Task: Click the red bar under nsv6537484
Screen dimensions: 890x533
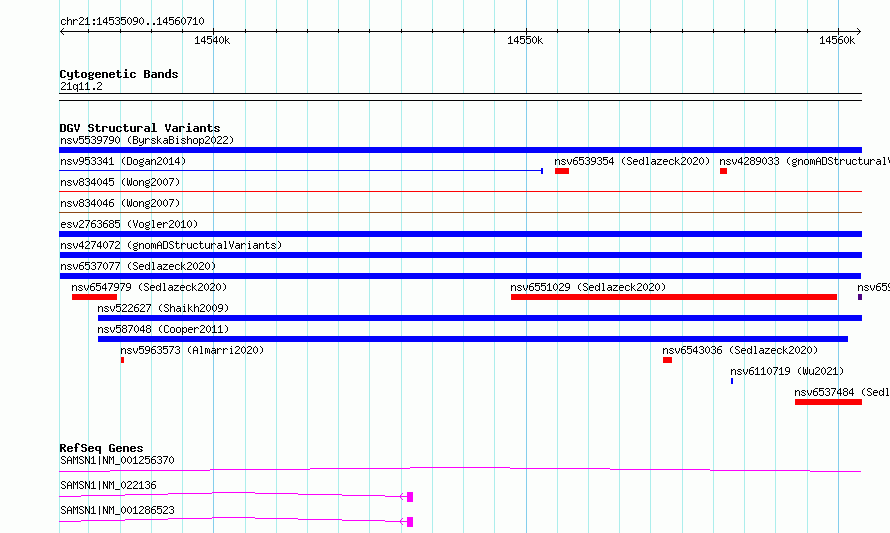Action: click(828, 402)
